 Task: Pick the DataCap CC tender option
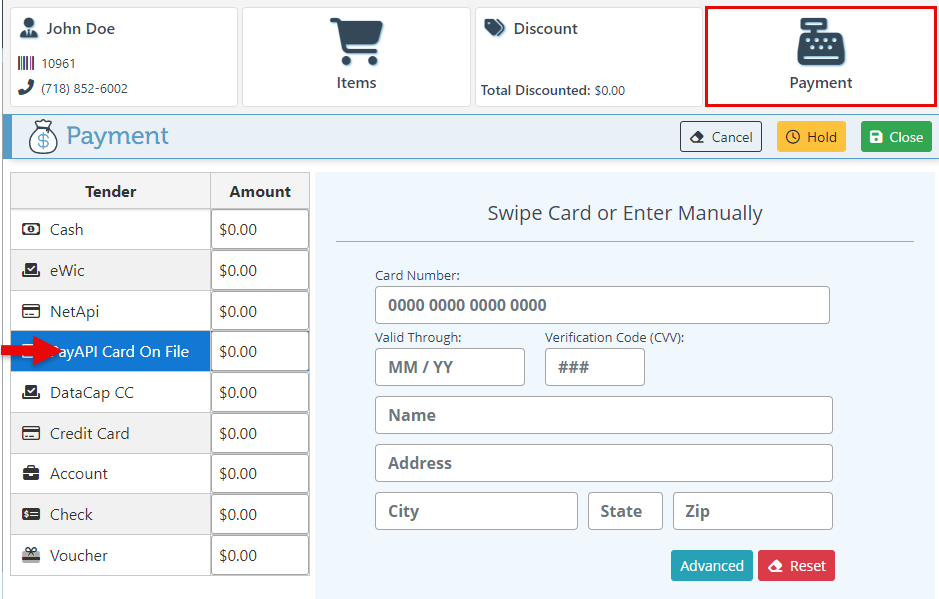click(x=110, y=393)
